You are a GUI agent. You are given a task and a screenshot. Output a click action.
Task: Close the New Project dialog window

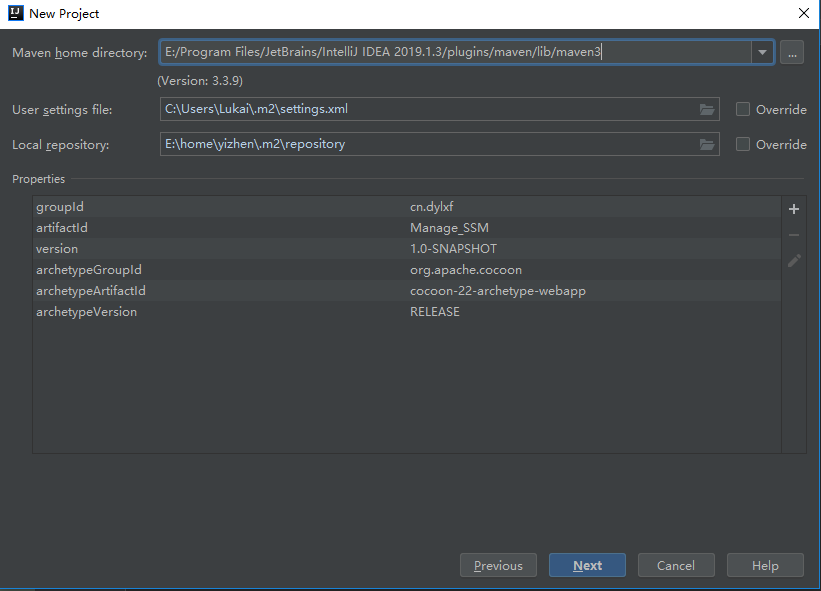[804, 13]
